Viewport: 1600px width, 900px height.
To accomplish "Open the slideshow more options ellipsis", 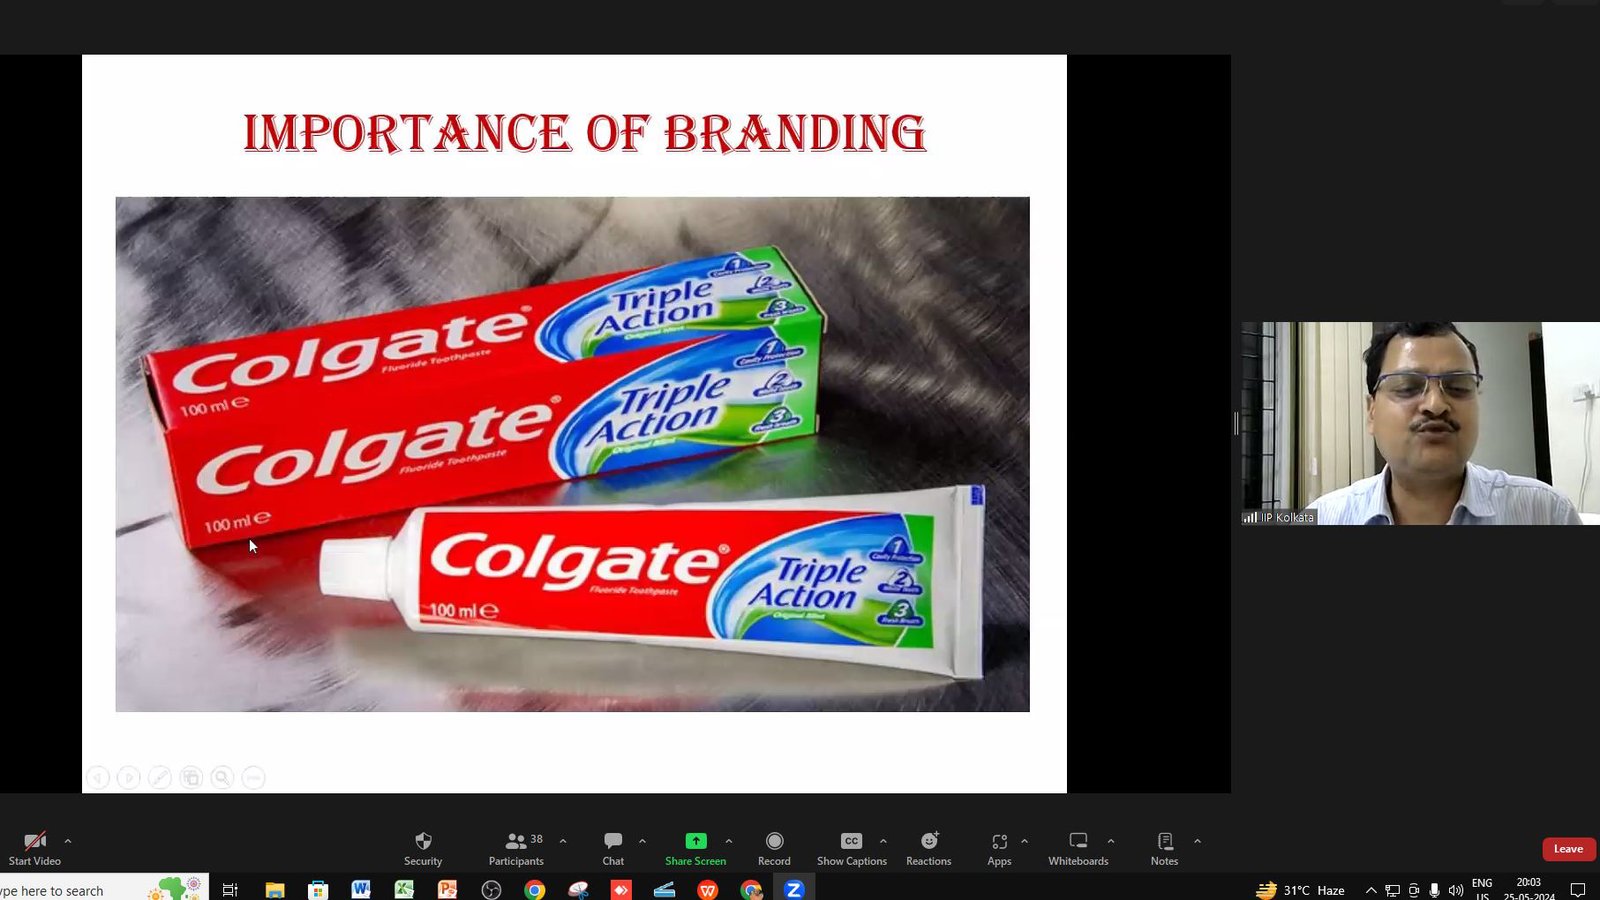I will coord(254,777).
